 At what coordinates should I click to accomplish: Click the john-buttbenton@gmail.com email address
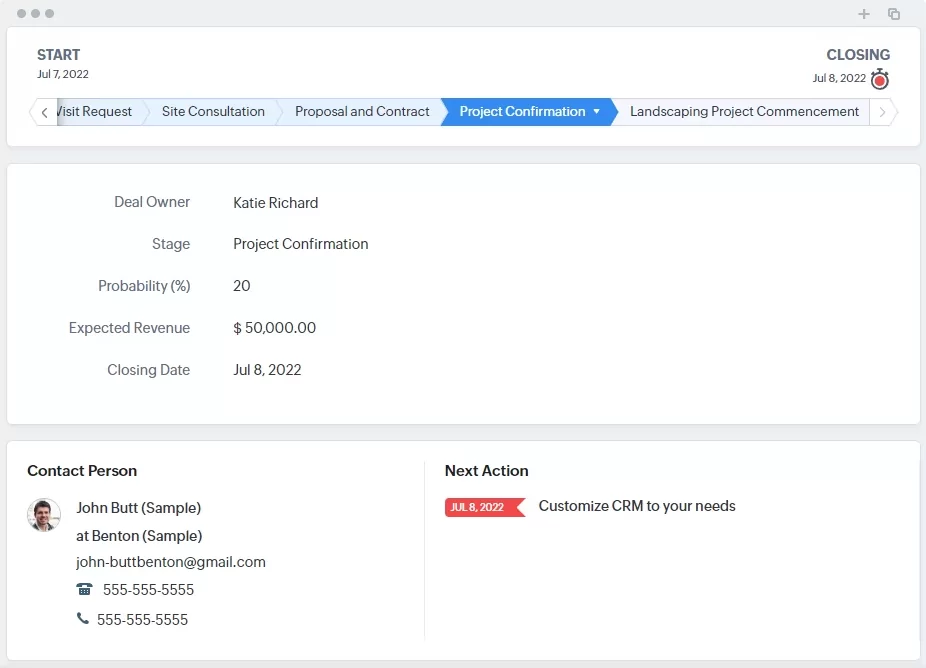tap(171, 562)
